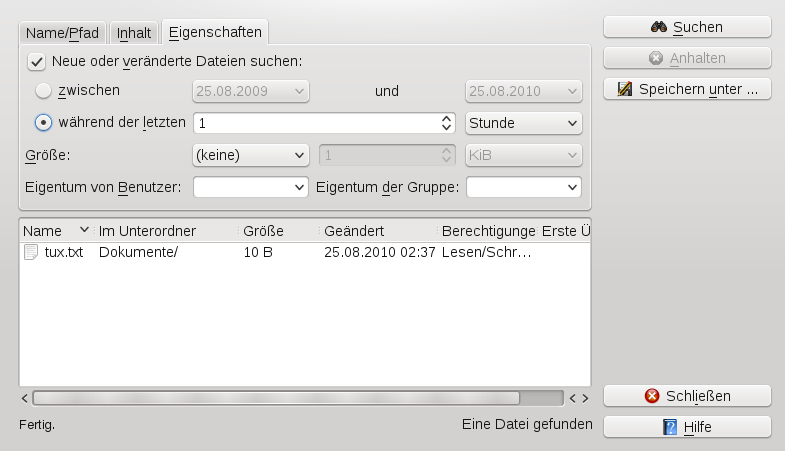785x451 pixels.
Task: Select the zwischen radio button
Action: click(43, 91)
